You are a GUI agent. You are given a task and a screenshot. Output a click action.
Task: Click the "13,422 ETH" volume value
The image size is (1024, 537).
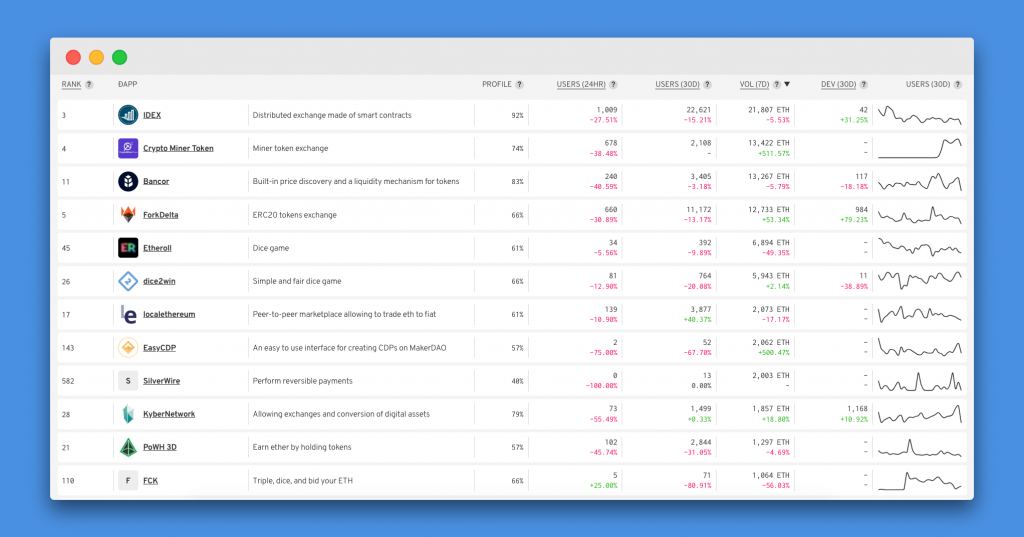769,143
